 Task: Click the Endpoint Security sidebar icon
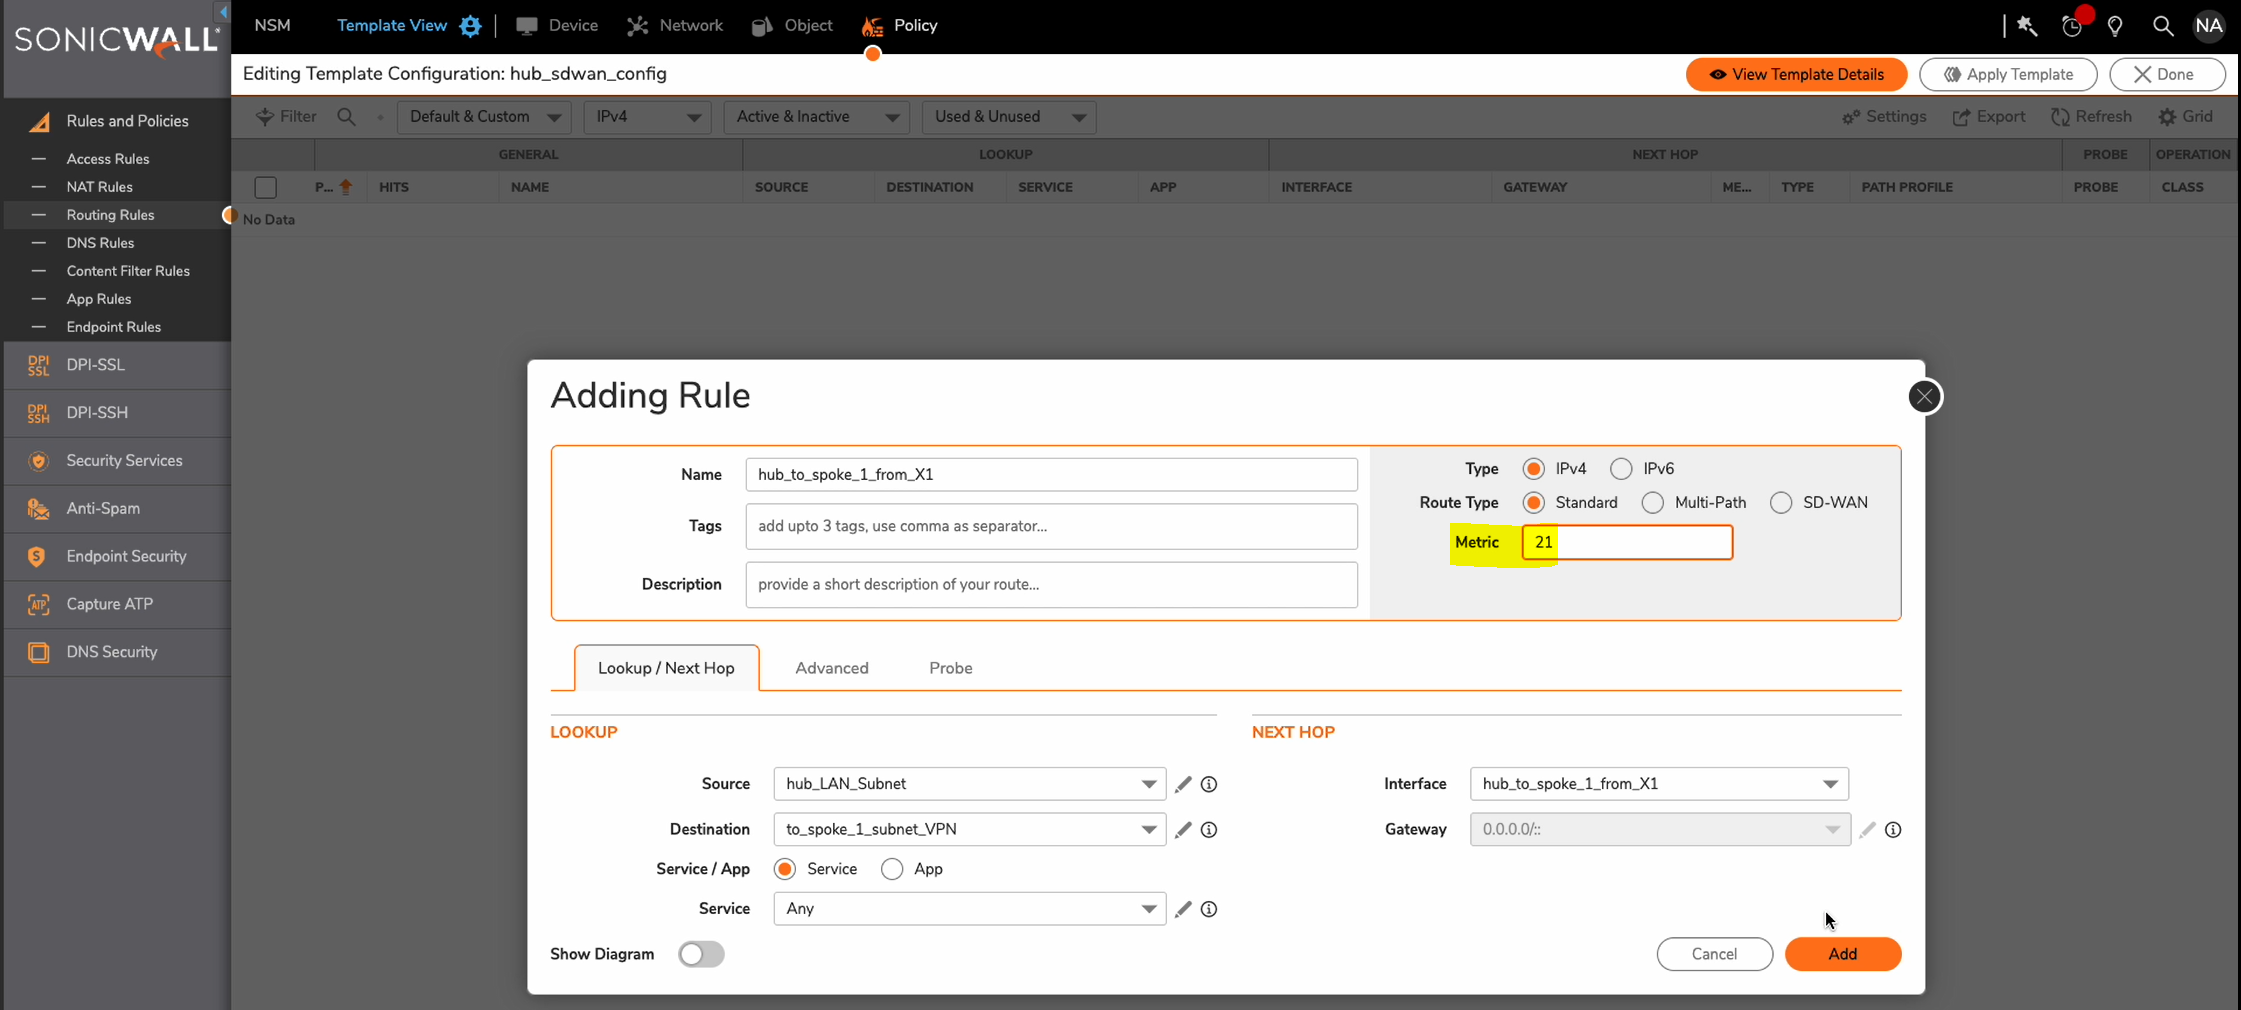tap(38, 557)
